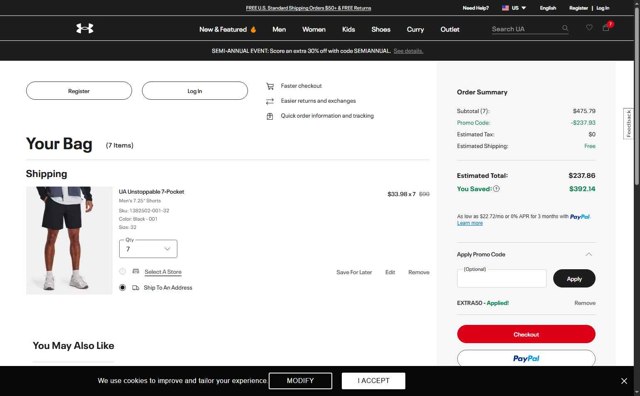
Task: Click I ACCEPT on the cookie banner
Action: (x=373, y=380)
